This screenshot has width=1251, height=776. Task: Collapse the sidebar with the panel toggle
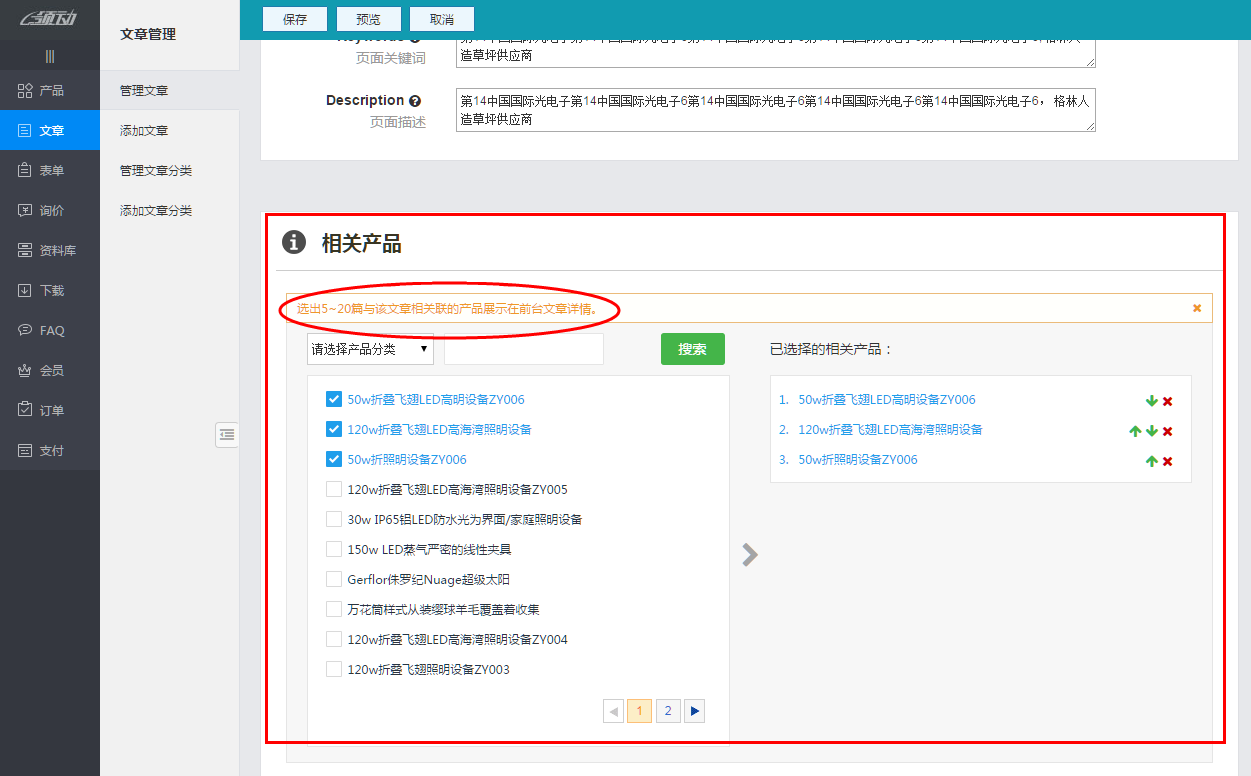tap(227, 434)
